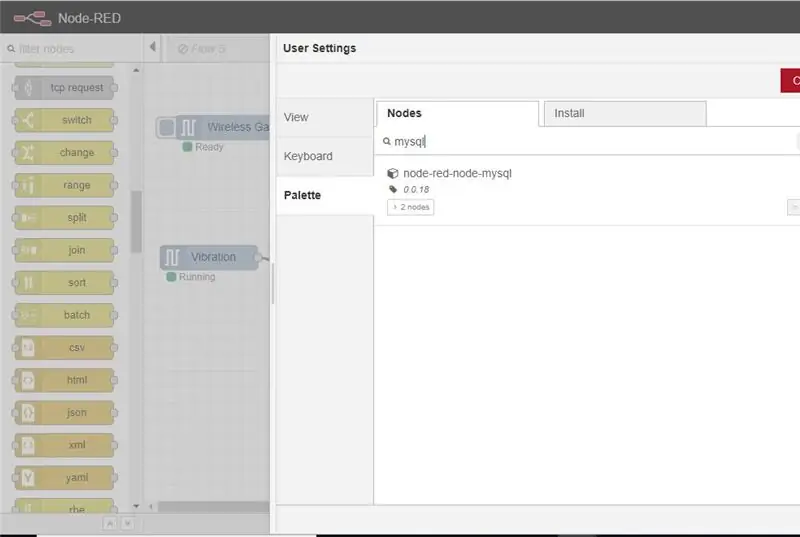Click the package icon beside node-red-node-mysql
This screenshot has height=537, width=800.
click(392, 173)
